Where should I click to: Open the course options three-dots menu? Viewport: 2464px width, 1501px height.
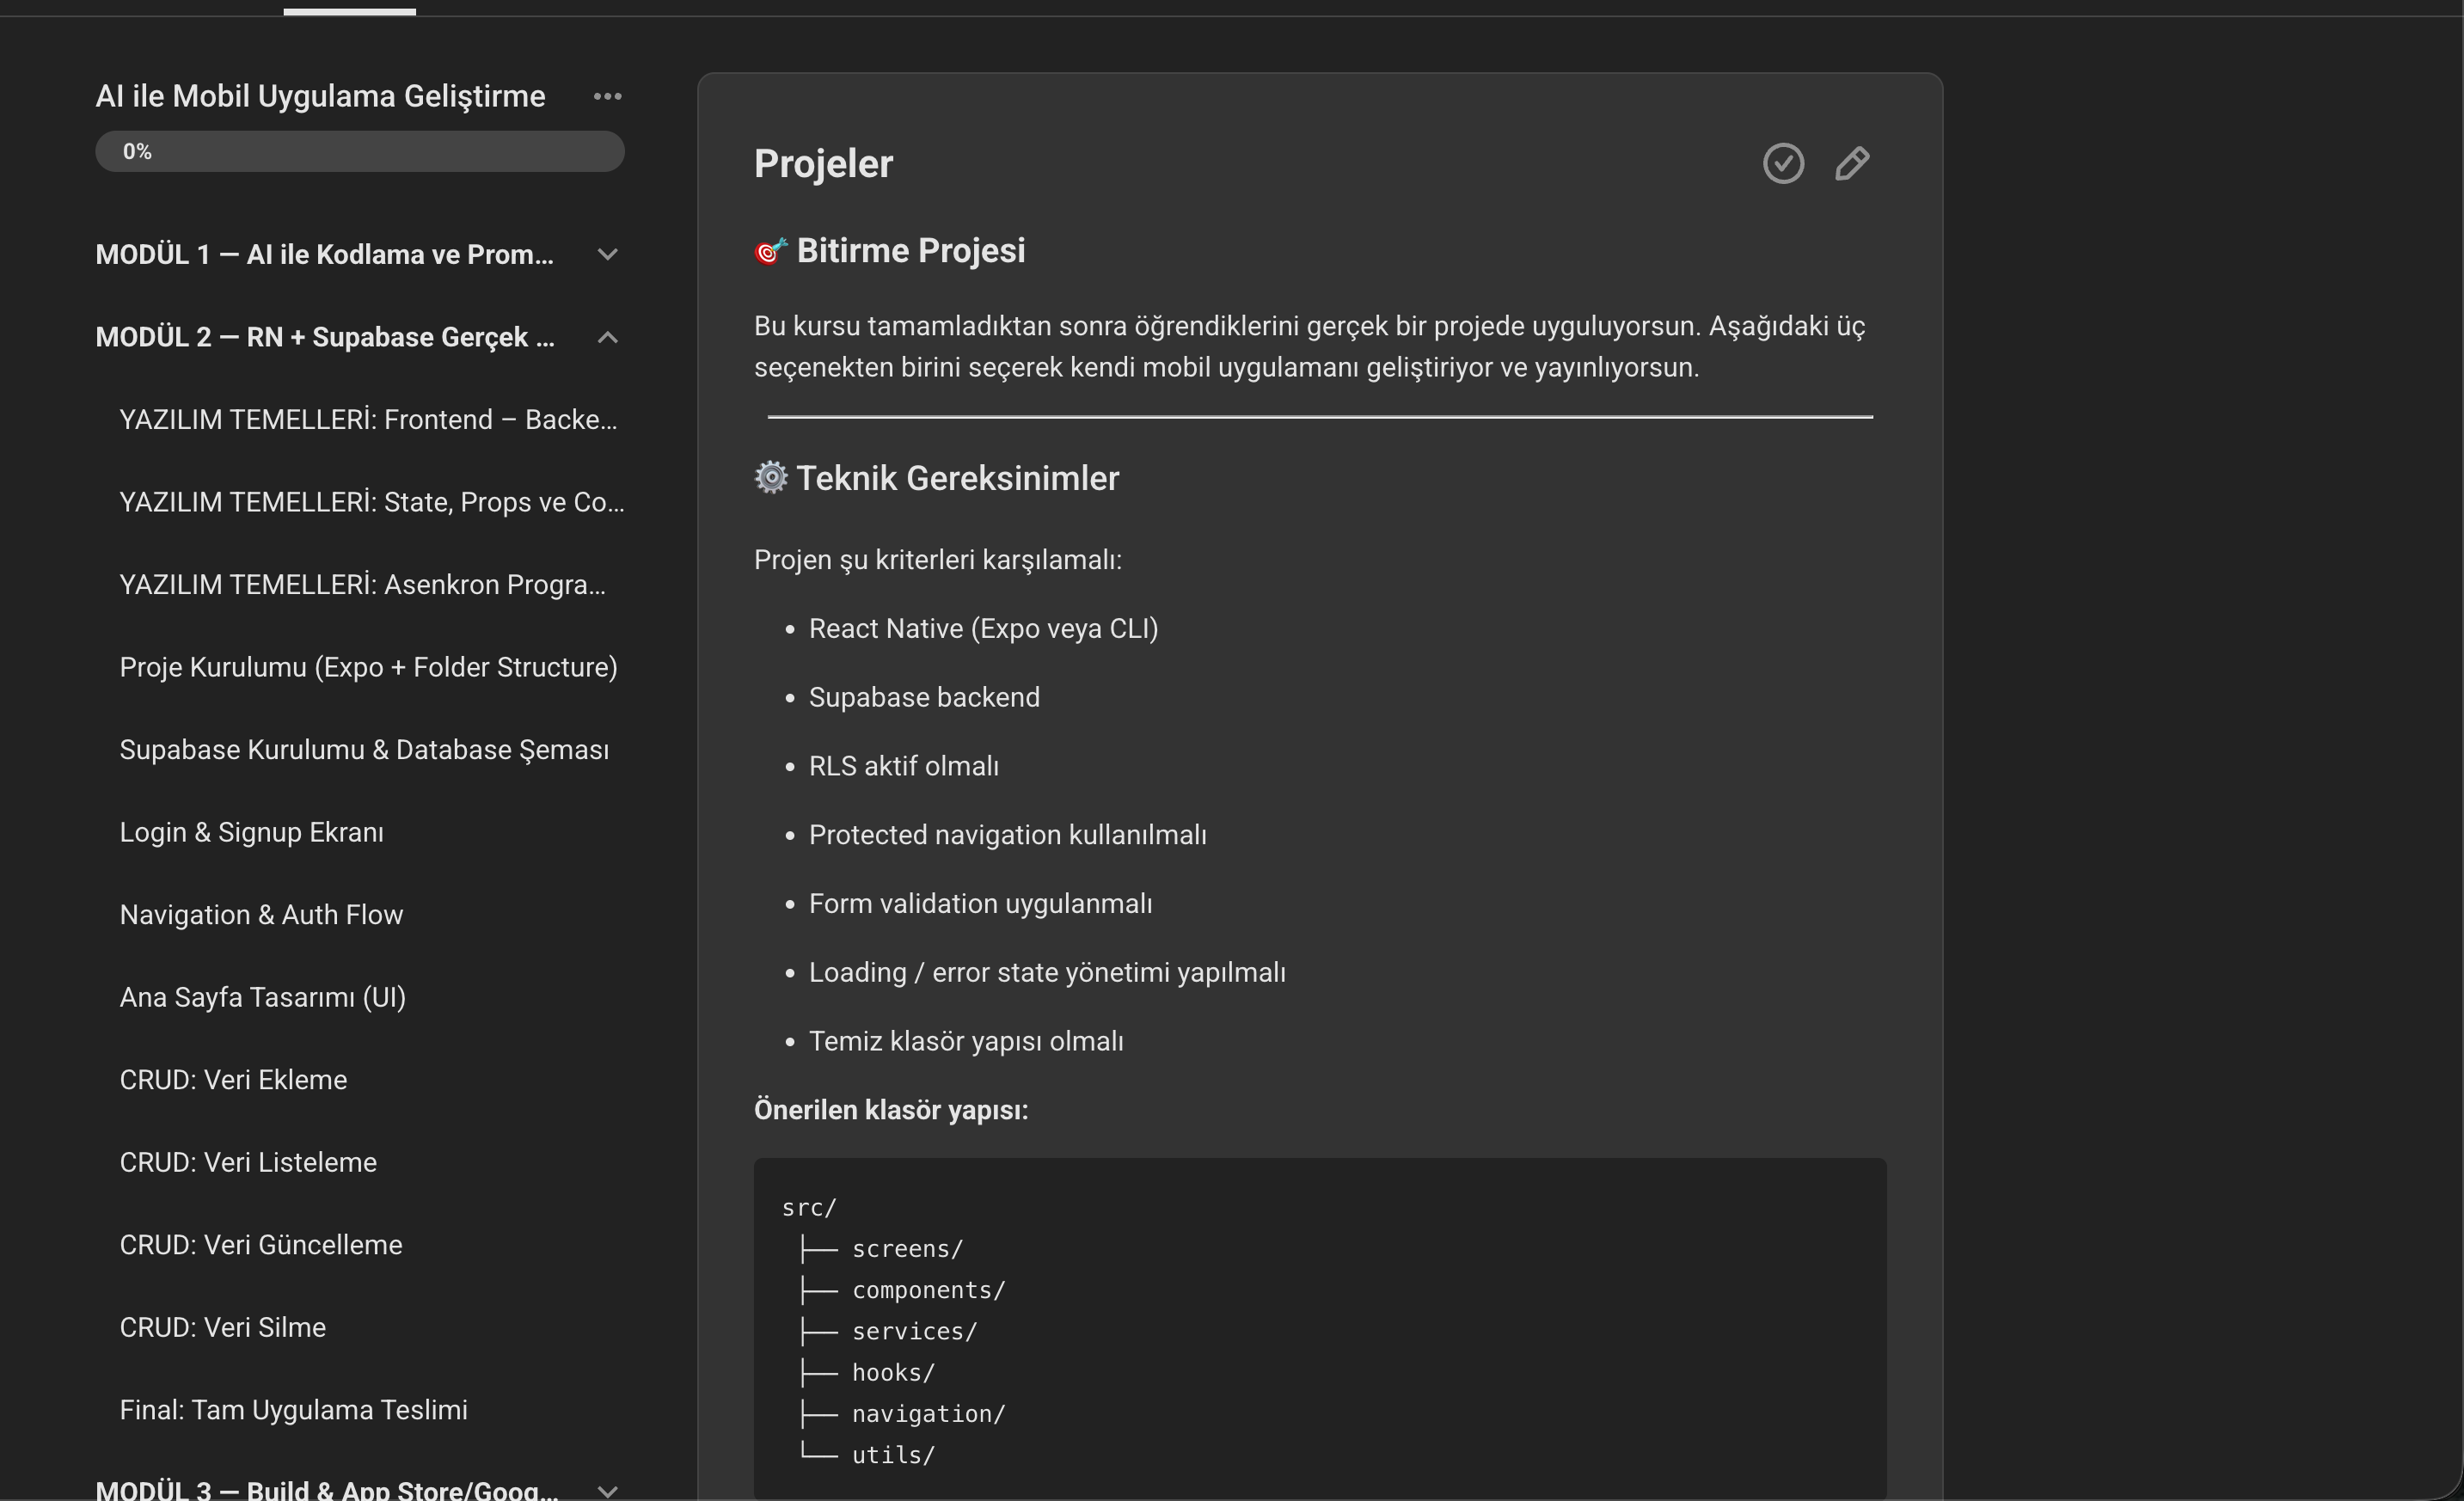point(607,96)
